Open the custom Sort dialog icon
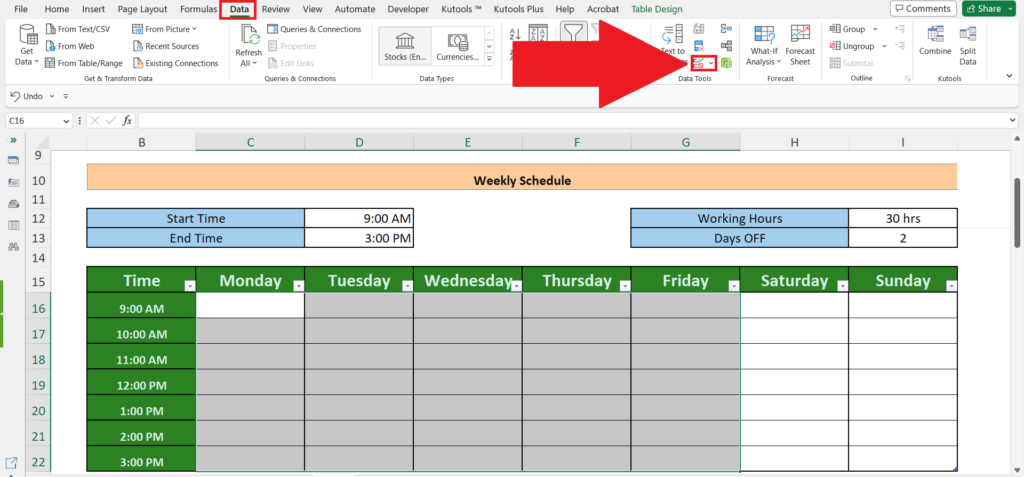This screenshot has width=1024, height=477. 537,34
